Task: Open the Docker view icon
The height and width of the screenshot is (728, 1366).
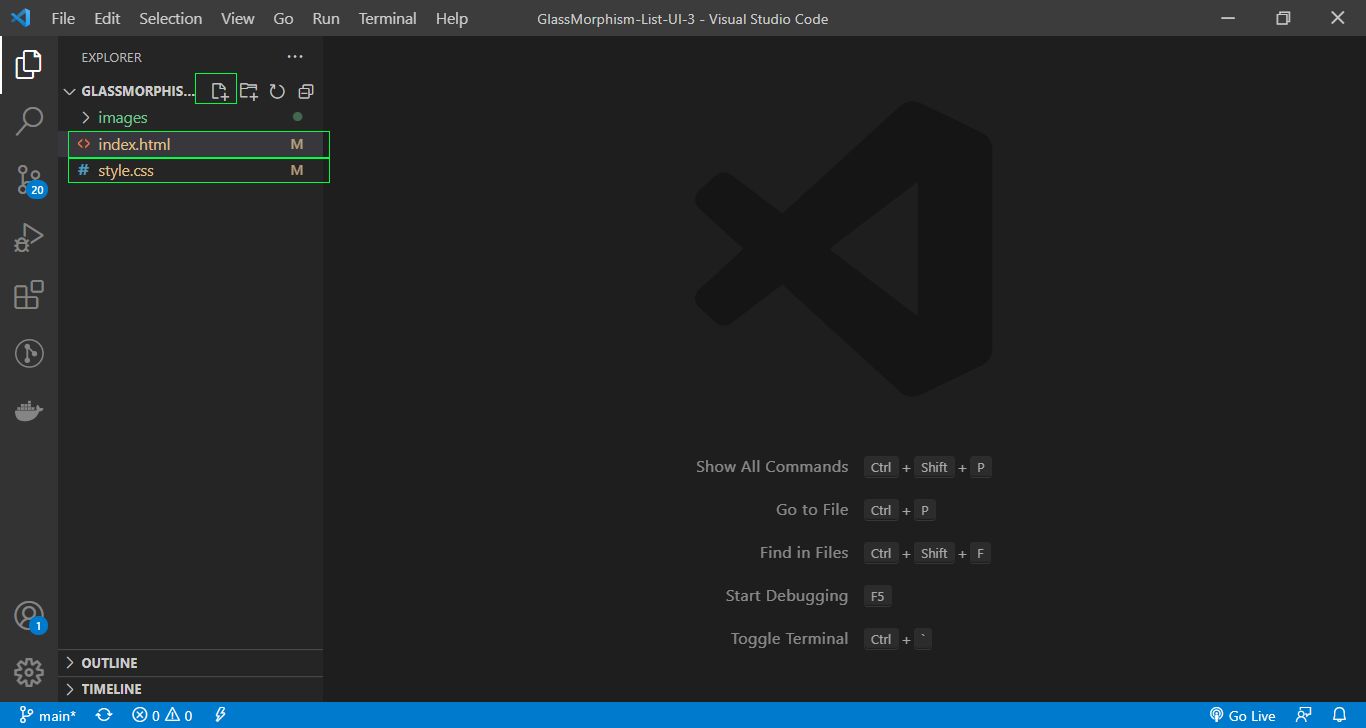Action: [29, 411]
